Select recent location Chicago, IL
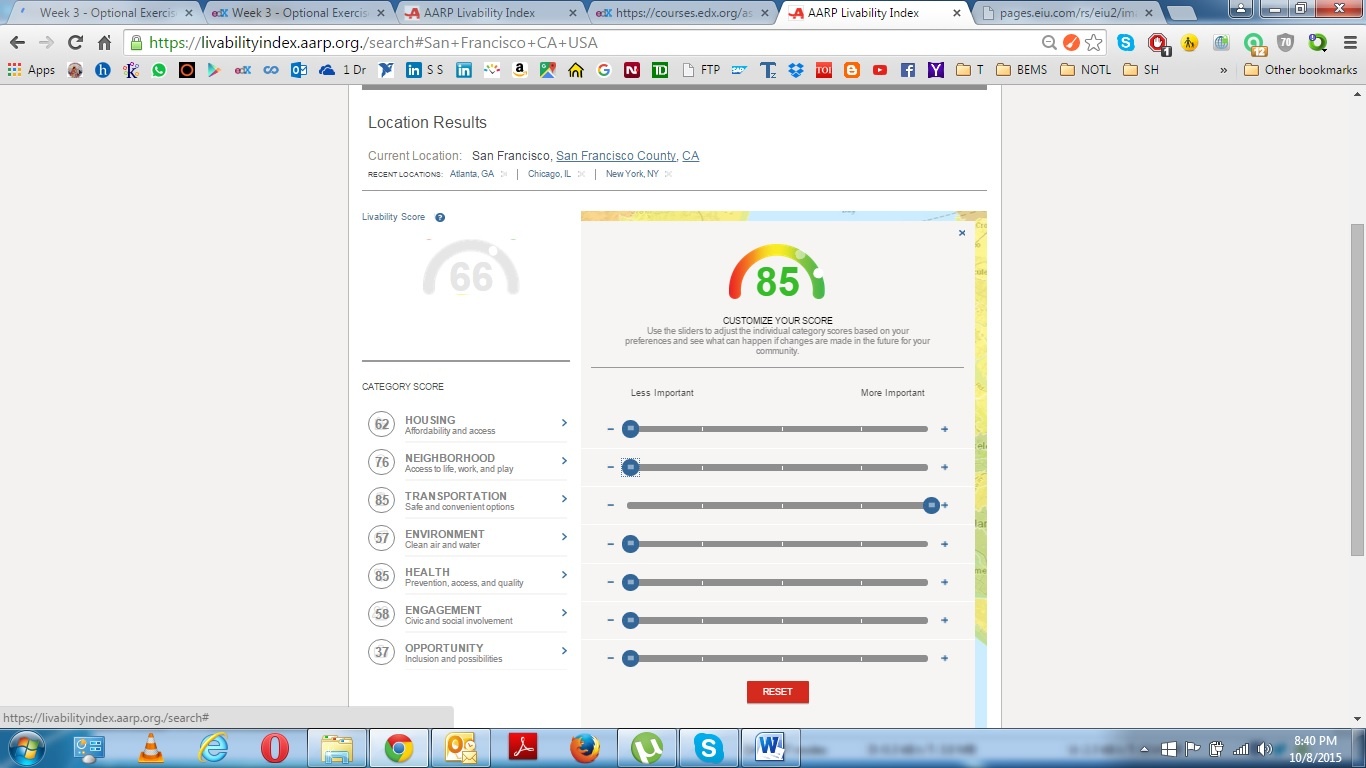 549,174
